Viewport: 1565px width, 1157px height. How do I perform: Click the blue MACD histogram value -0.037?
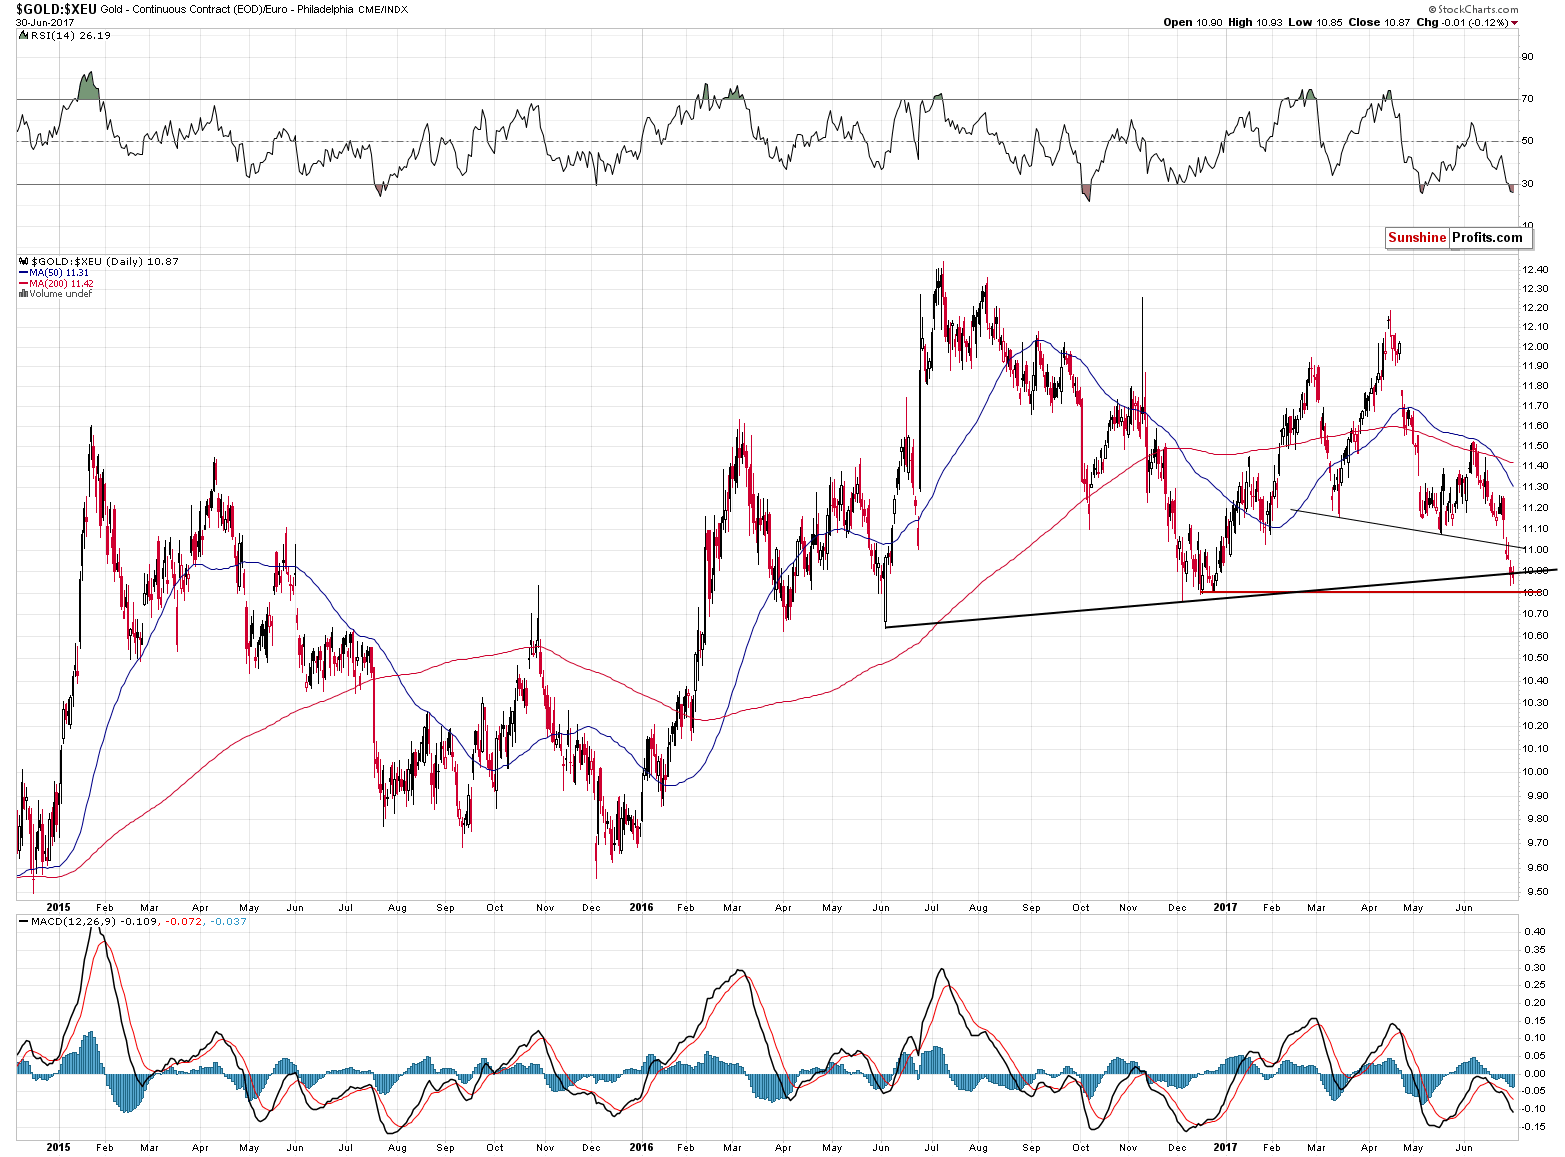click(x=227, y=921)
